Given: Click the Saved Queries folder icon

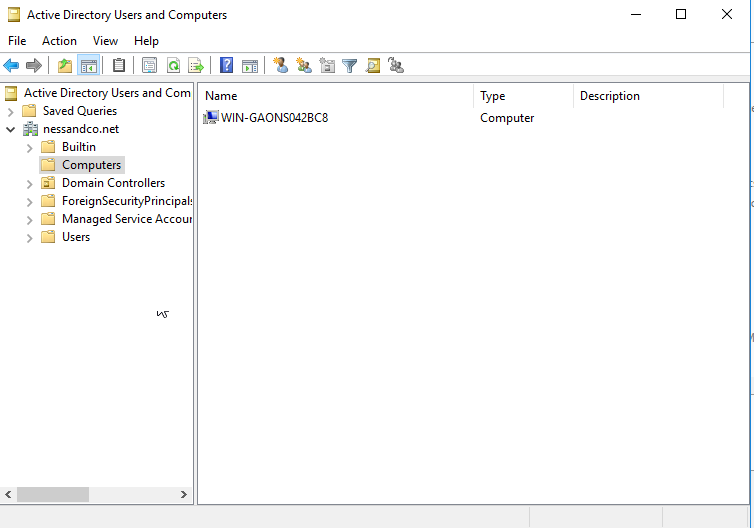Looking at the screenshot, I should 29,111.
